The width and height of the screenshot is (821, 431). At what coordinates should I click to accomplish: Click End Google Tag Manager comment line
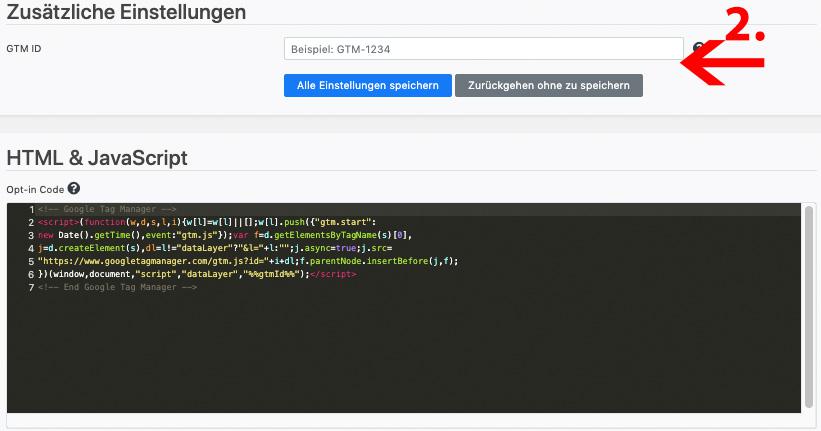(x=117, y=287)
